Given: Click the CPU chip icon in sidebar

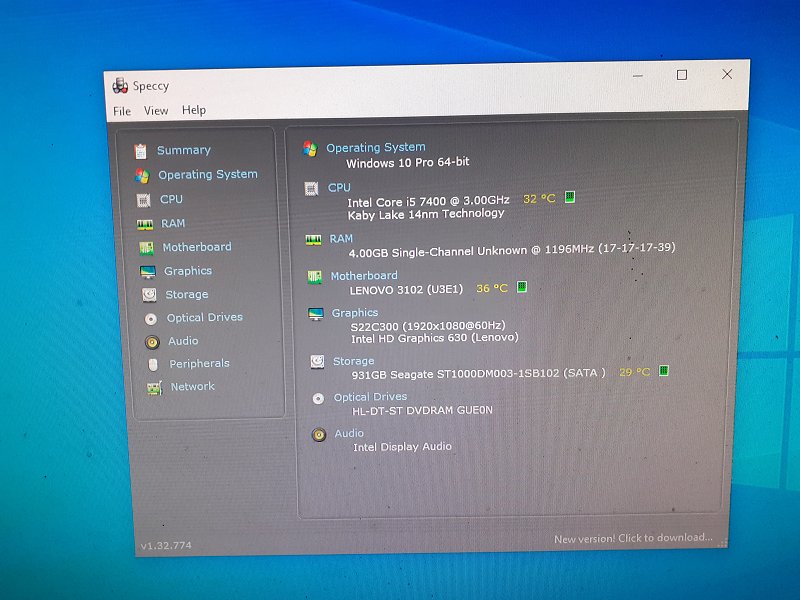Looking at the screenshot, I should [x=143, y=201].
